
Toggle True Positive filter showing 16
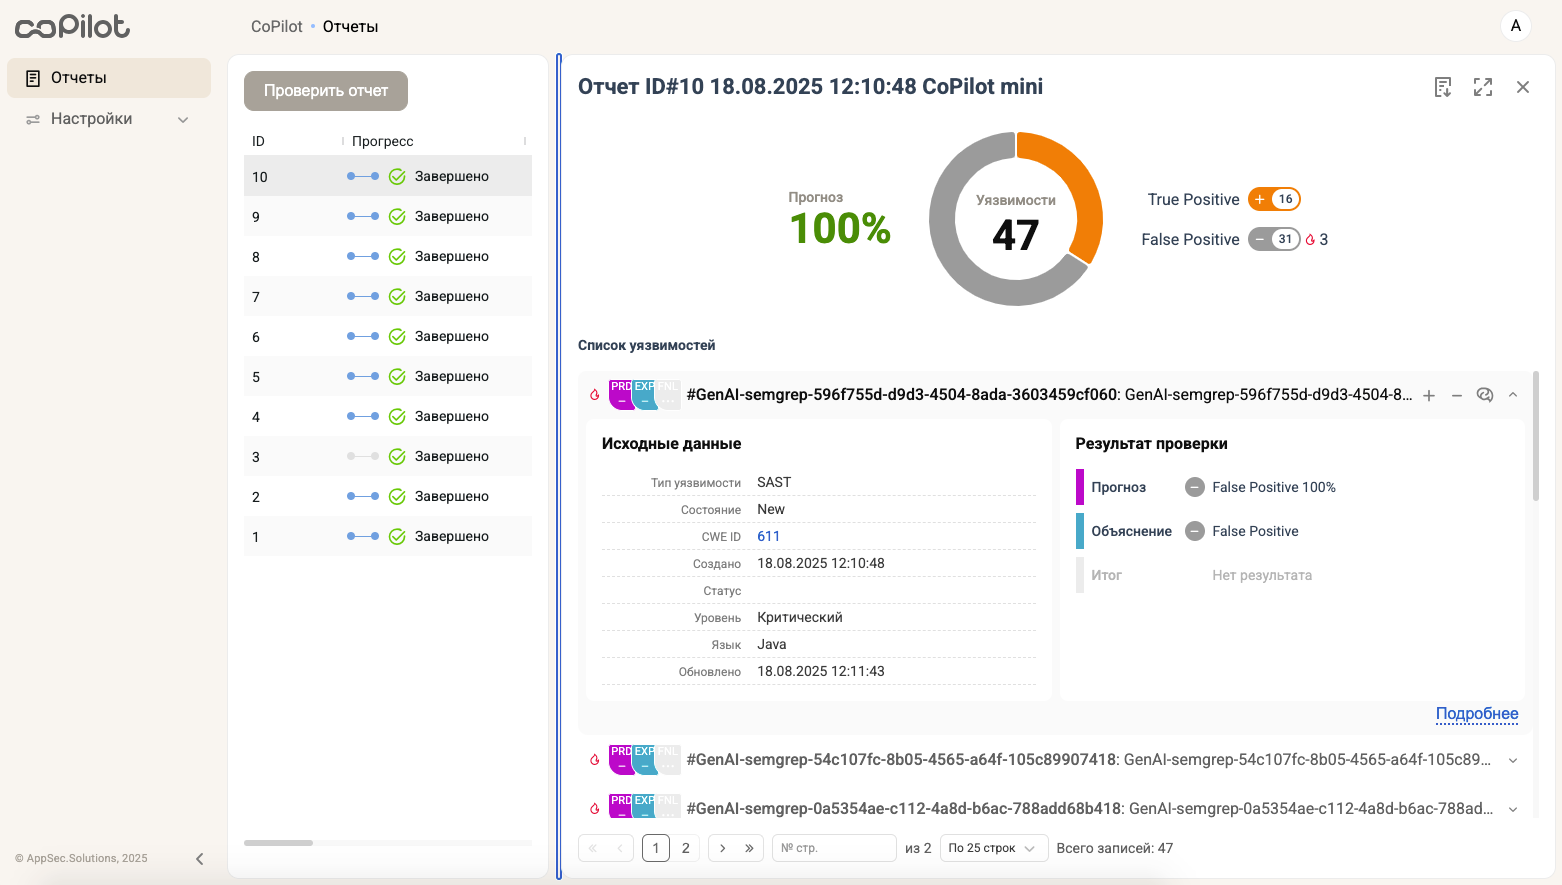click(1274, 199)
